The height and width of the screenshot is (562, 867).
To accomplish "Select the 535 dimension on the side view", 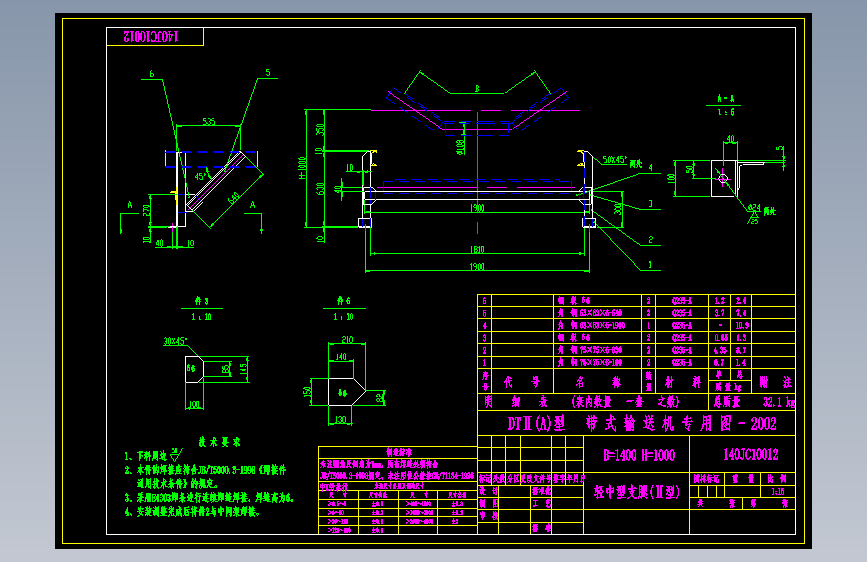I will tap(208, 121).
